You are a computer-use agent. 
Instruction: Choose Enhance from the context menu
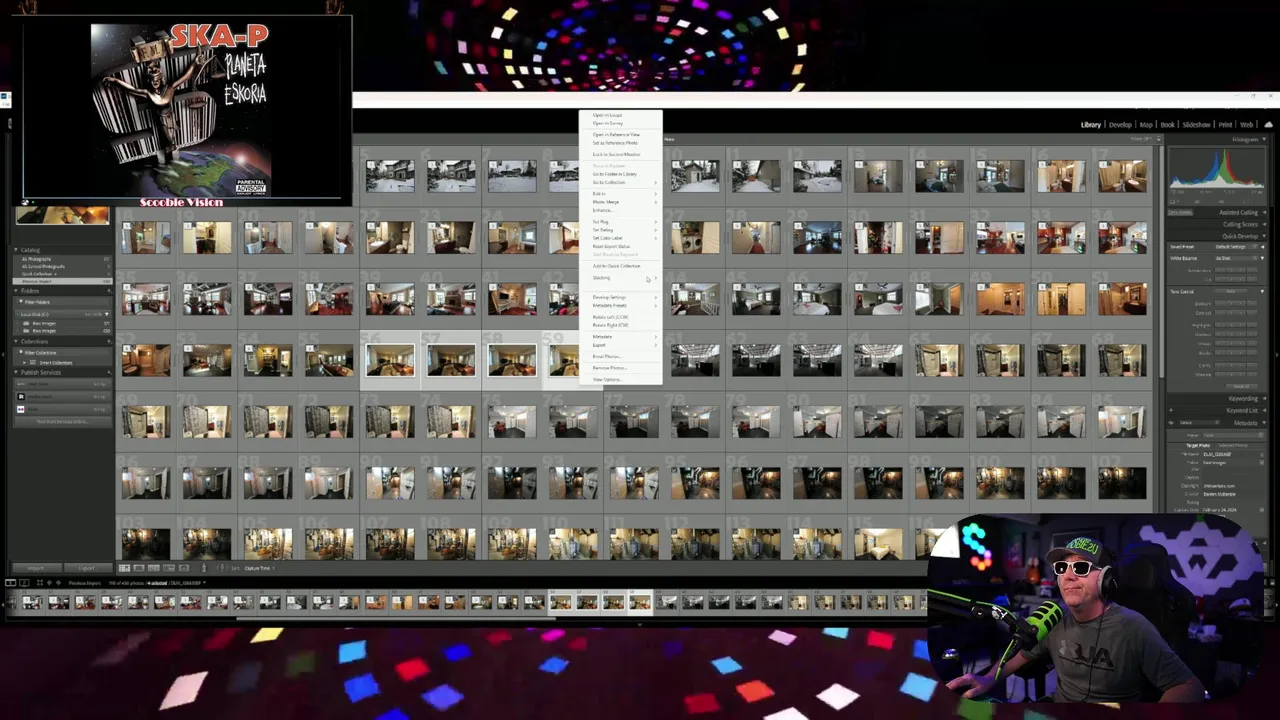(620, 210)
